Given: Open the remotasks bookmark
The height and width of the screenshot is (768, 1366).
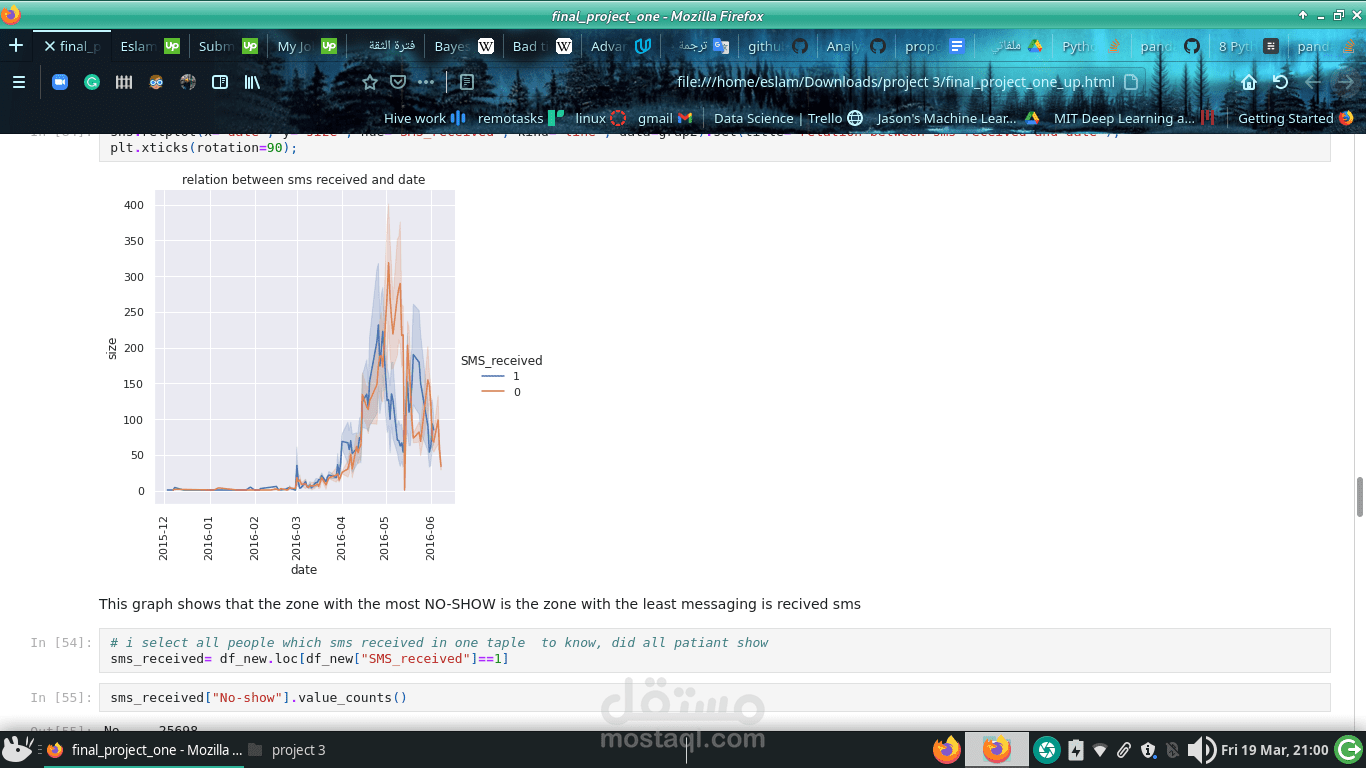Looking at the screenshot, I should click(521, 118).
